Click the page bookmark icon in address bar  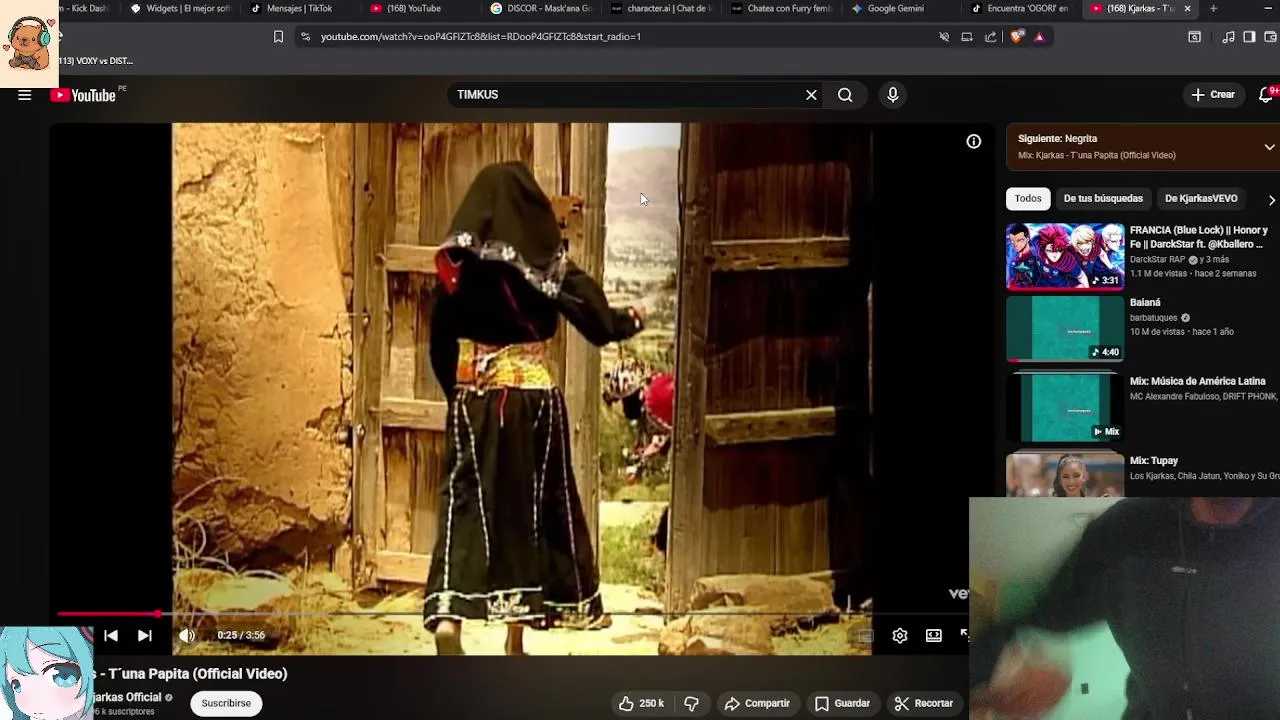(278, 37)
